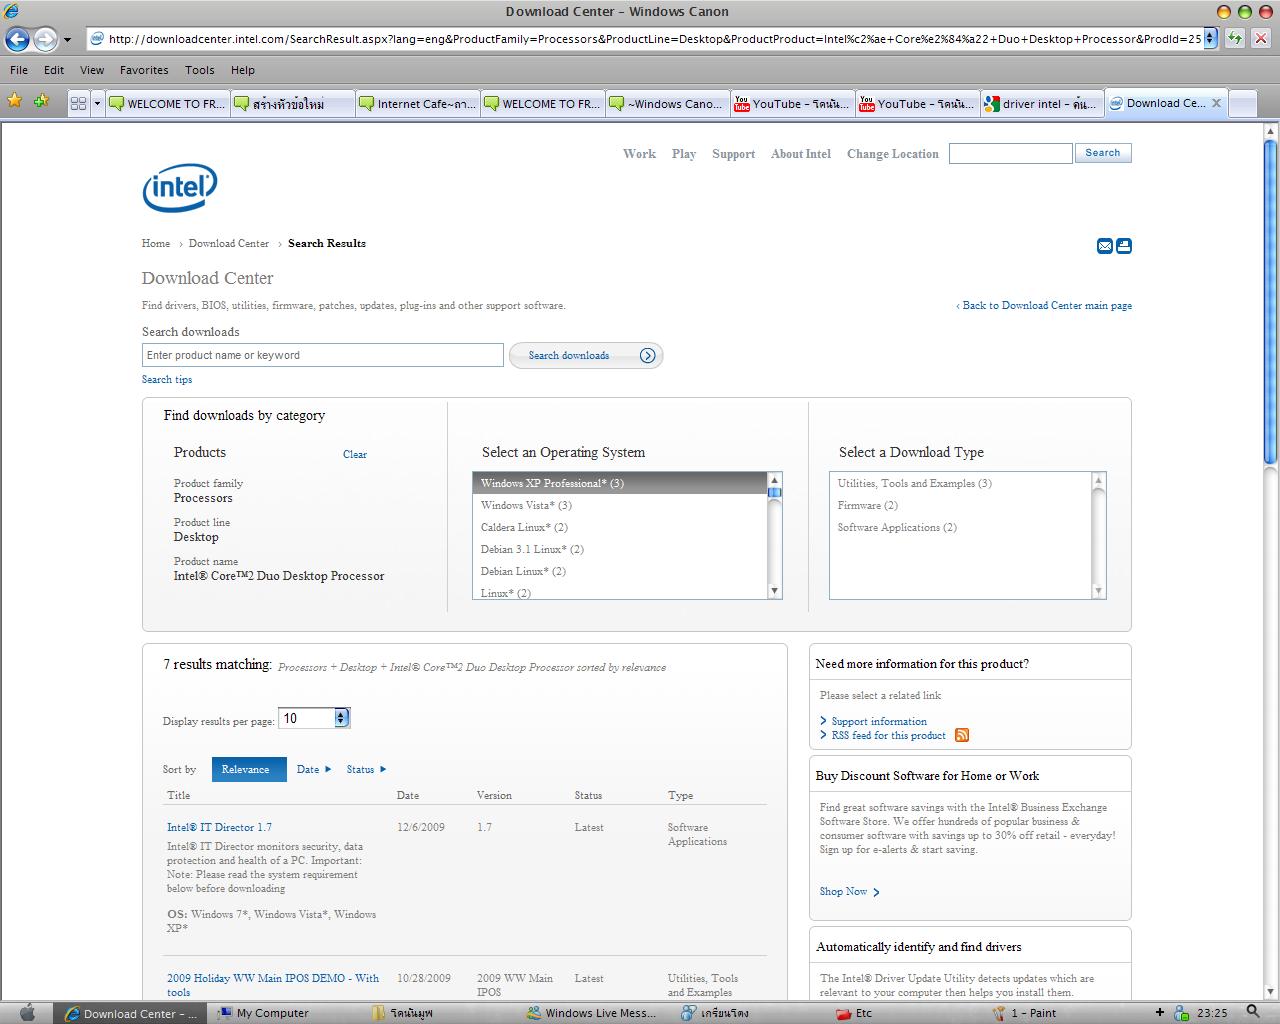This screenshot has height=1024, width=1280.
Task: Click the browser Back arrow button
Action: click(17, 39)
